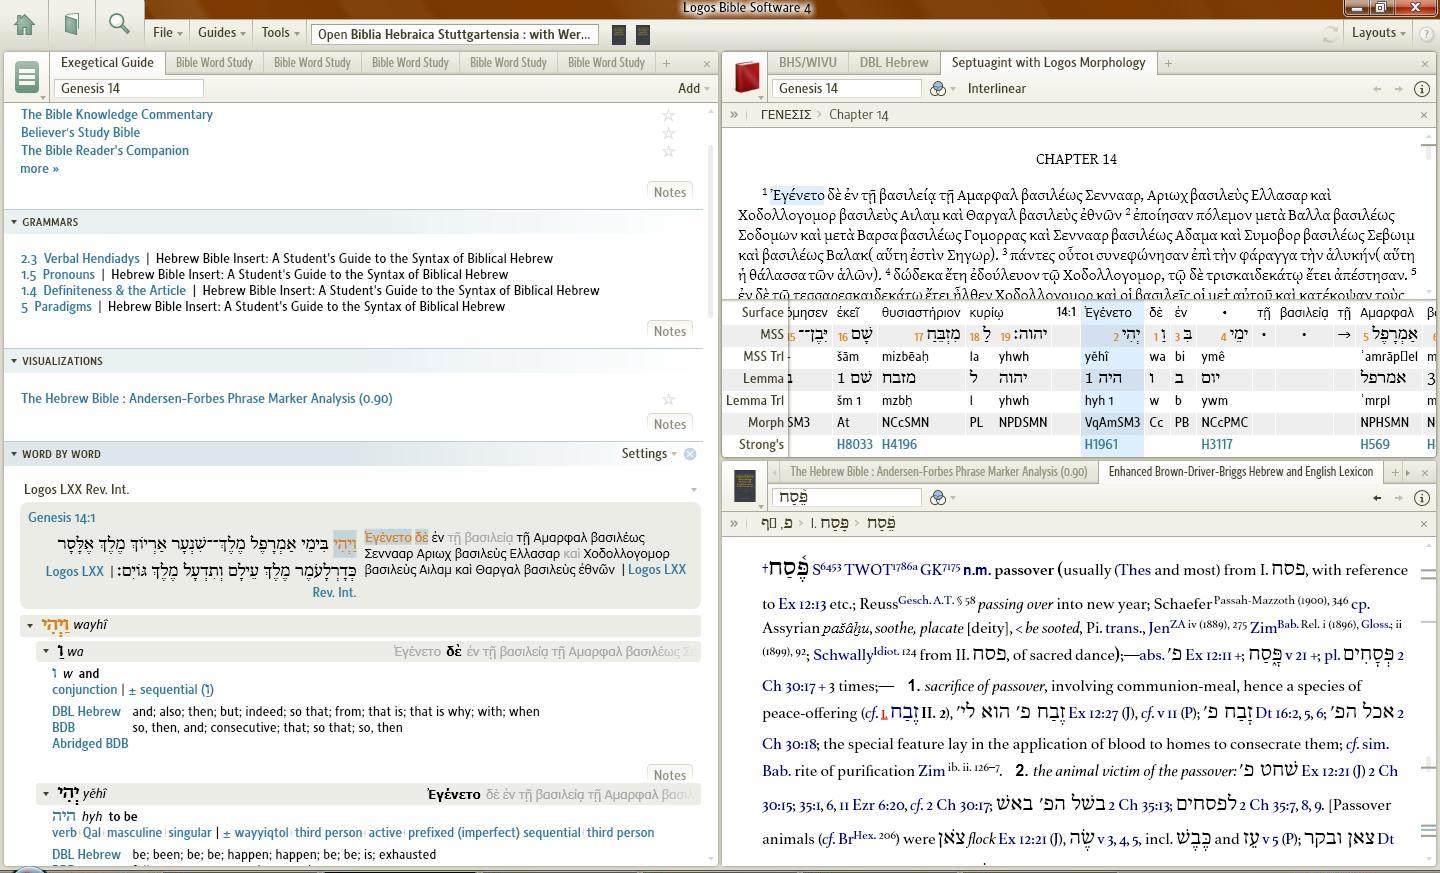
Task: Open the Library with the book icon
Action: 70,23
